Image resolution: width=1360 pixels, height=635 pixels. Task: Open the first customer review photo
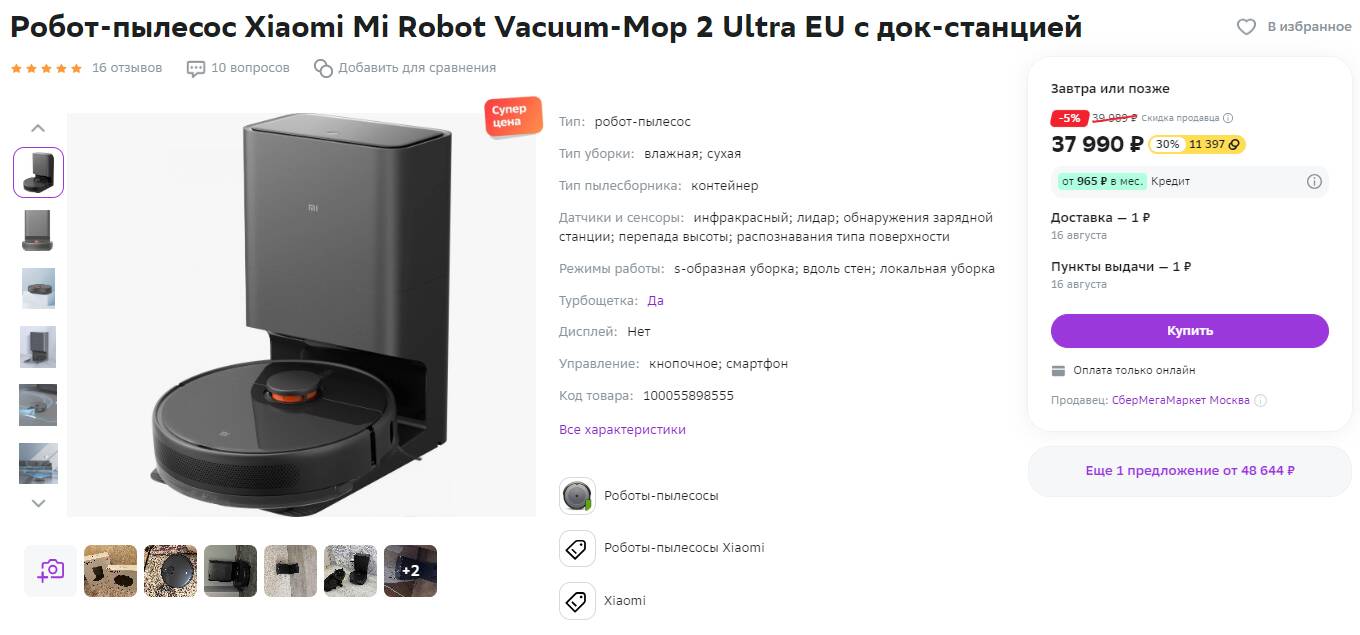[x=110, y=571]
